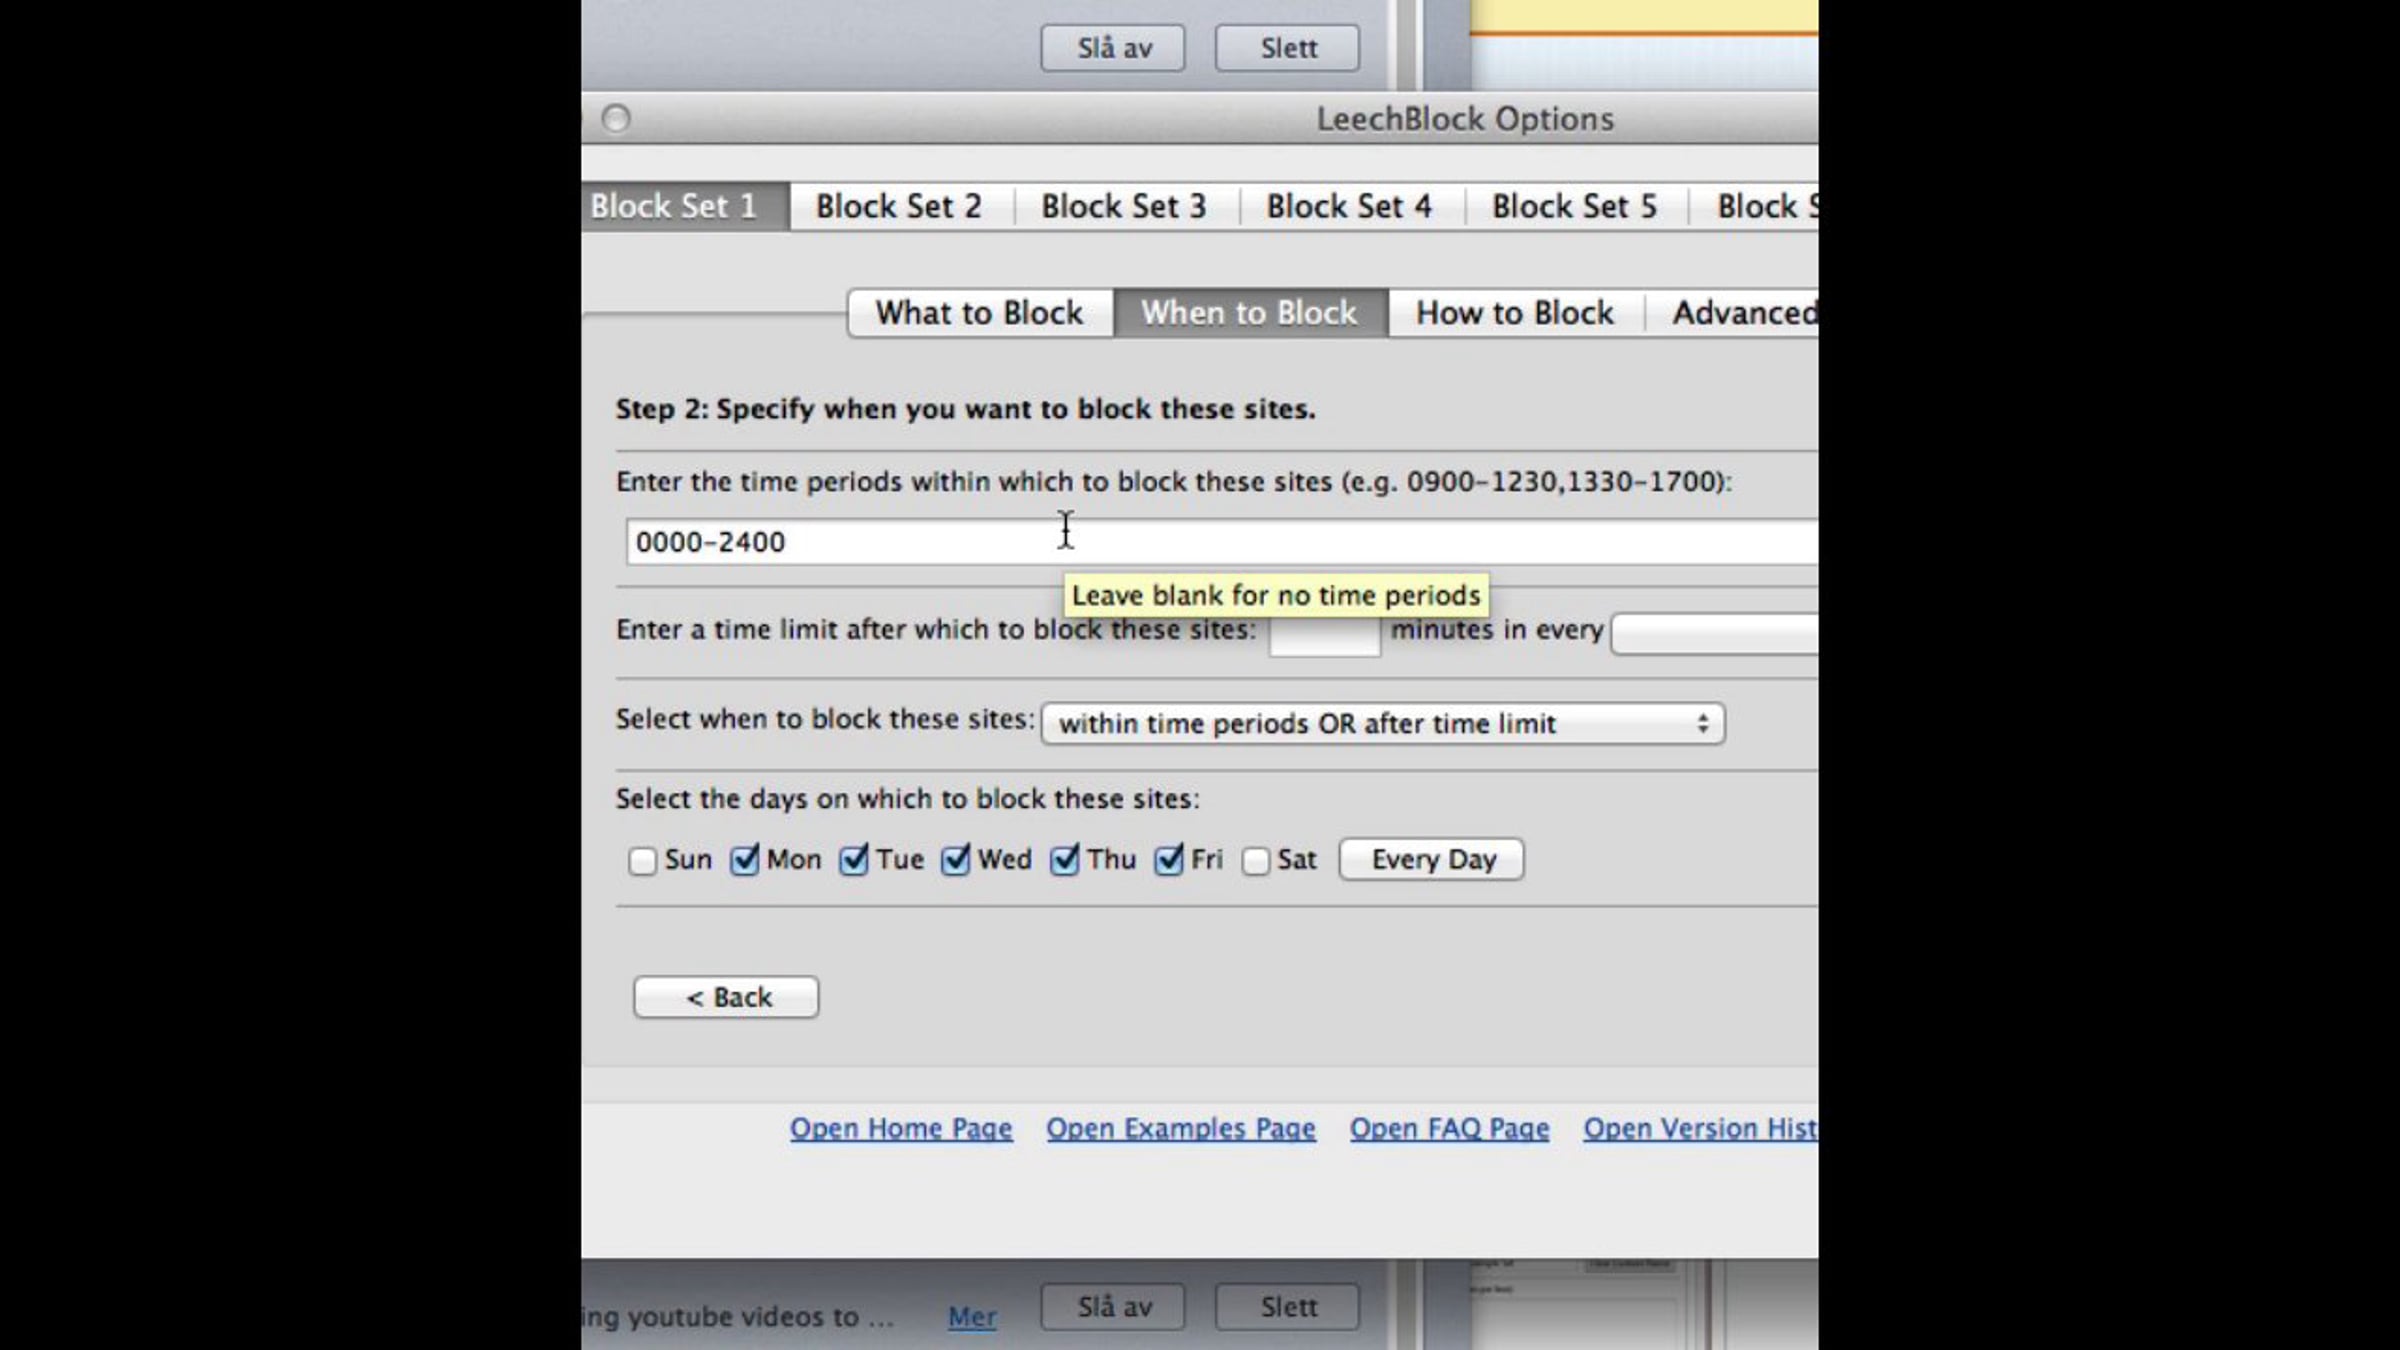This screenshot has width=2400, height=1350.
Task: Open Version History link
Action: 1700,1128
